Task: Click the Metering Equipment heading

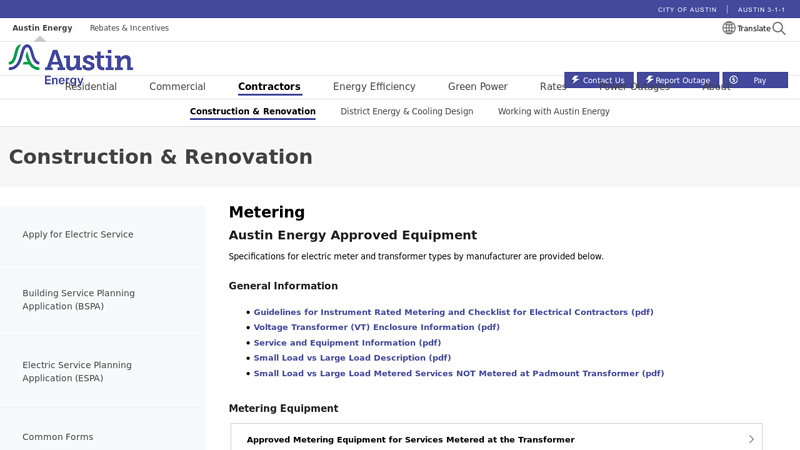Action: [x=283, y=408]
